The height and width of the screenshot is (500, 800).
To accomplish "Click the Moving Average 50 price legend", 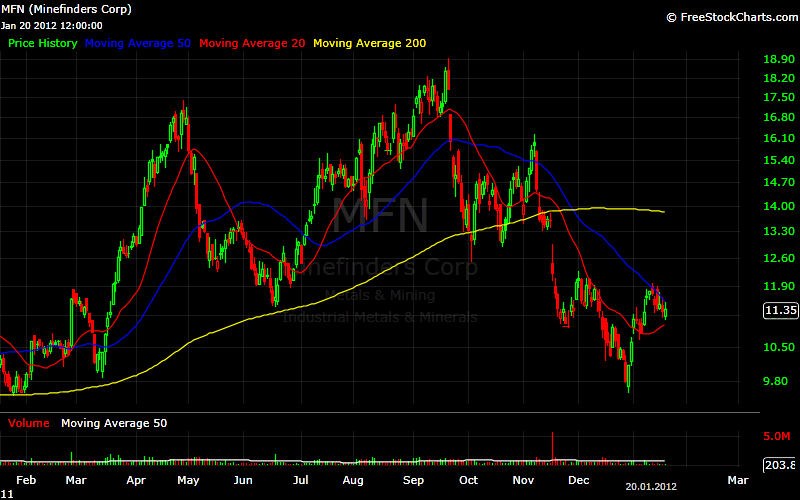I will click(138, 43).
